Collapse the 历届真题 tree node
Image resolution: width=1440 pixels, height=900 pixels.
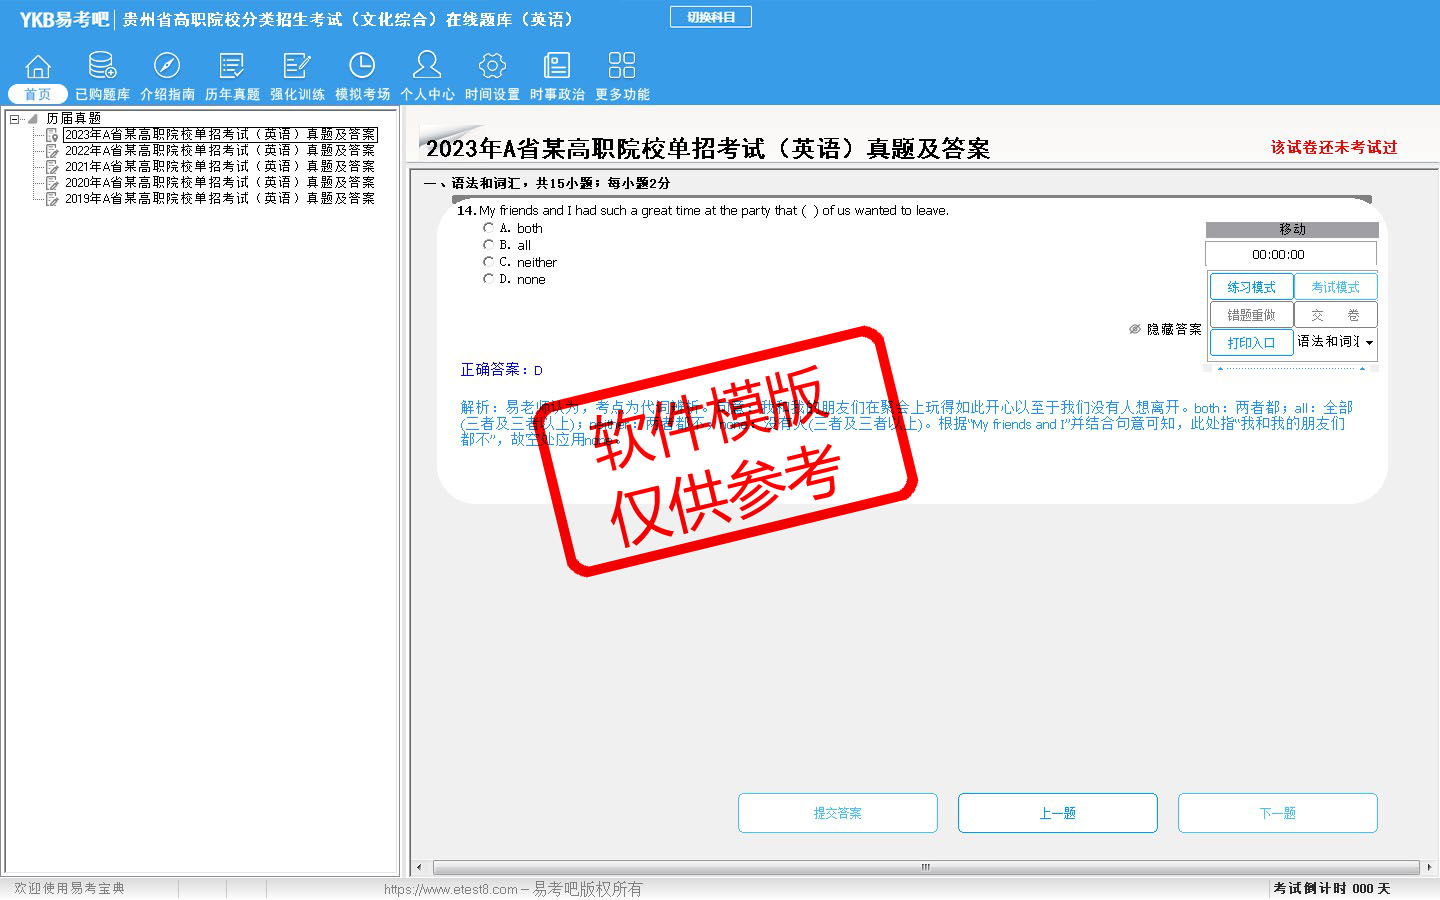(x=15, y=119)
